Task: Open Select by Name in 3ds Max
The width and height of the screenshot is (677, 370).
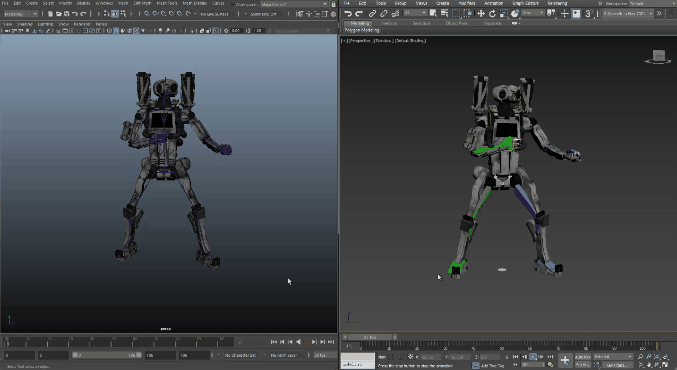Action: coord(444,14)
